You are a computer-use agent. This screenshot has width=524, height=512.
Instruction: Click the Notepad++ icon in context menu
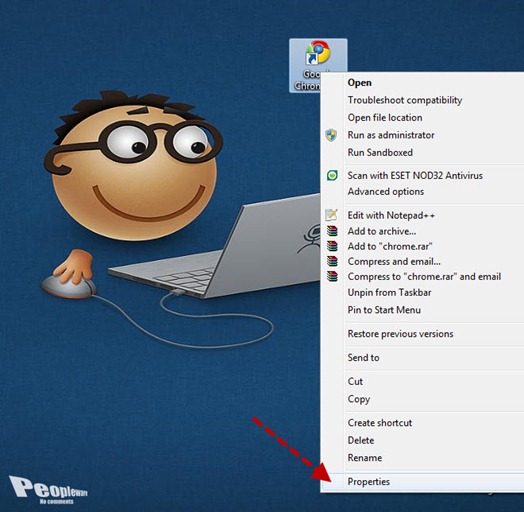(332, 215)
